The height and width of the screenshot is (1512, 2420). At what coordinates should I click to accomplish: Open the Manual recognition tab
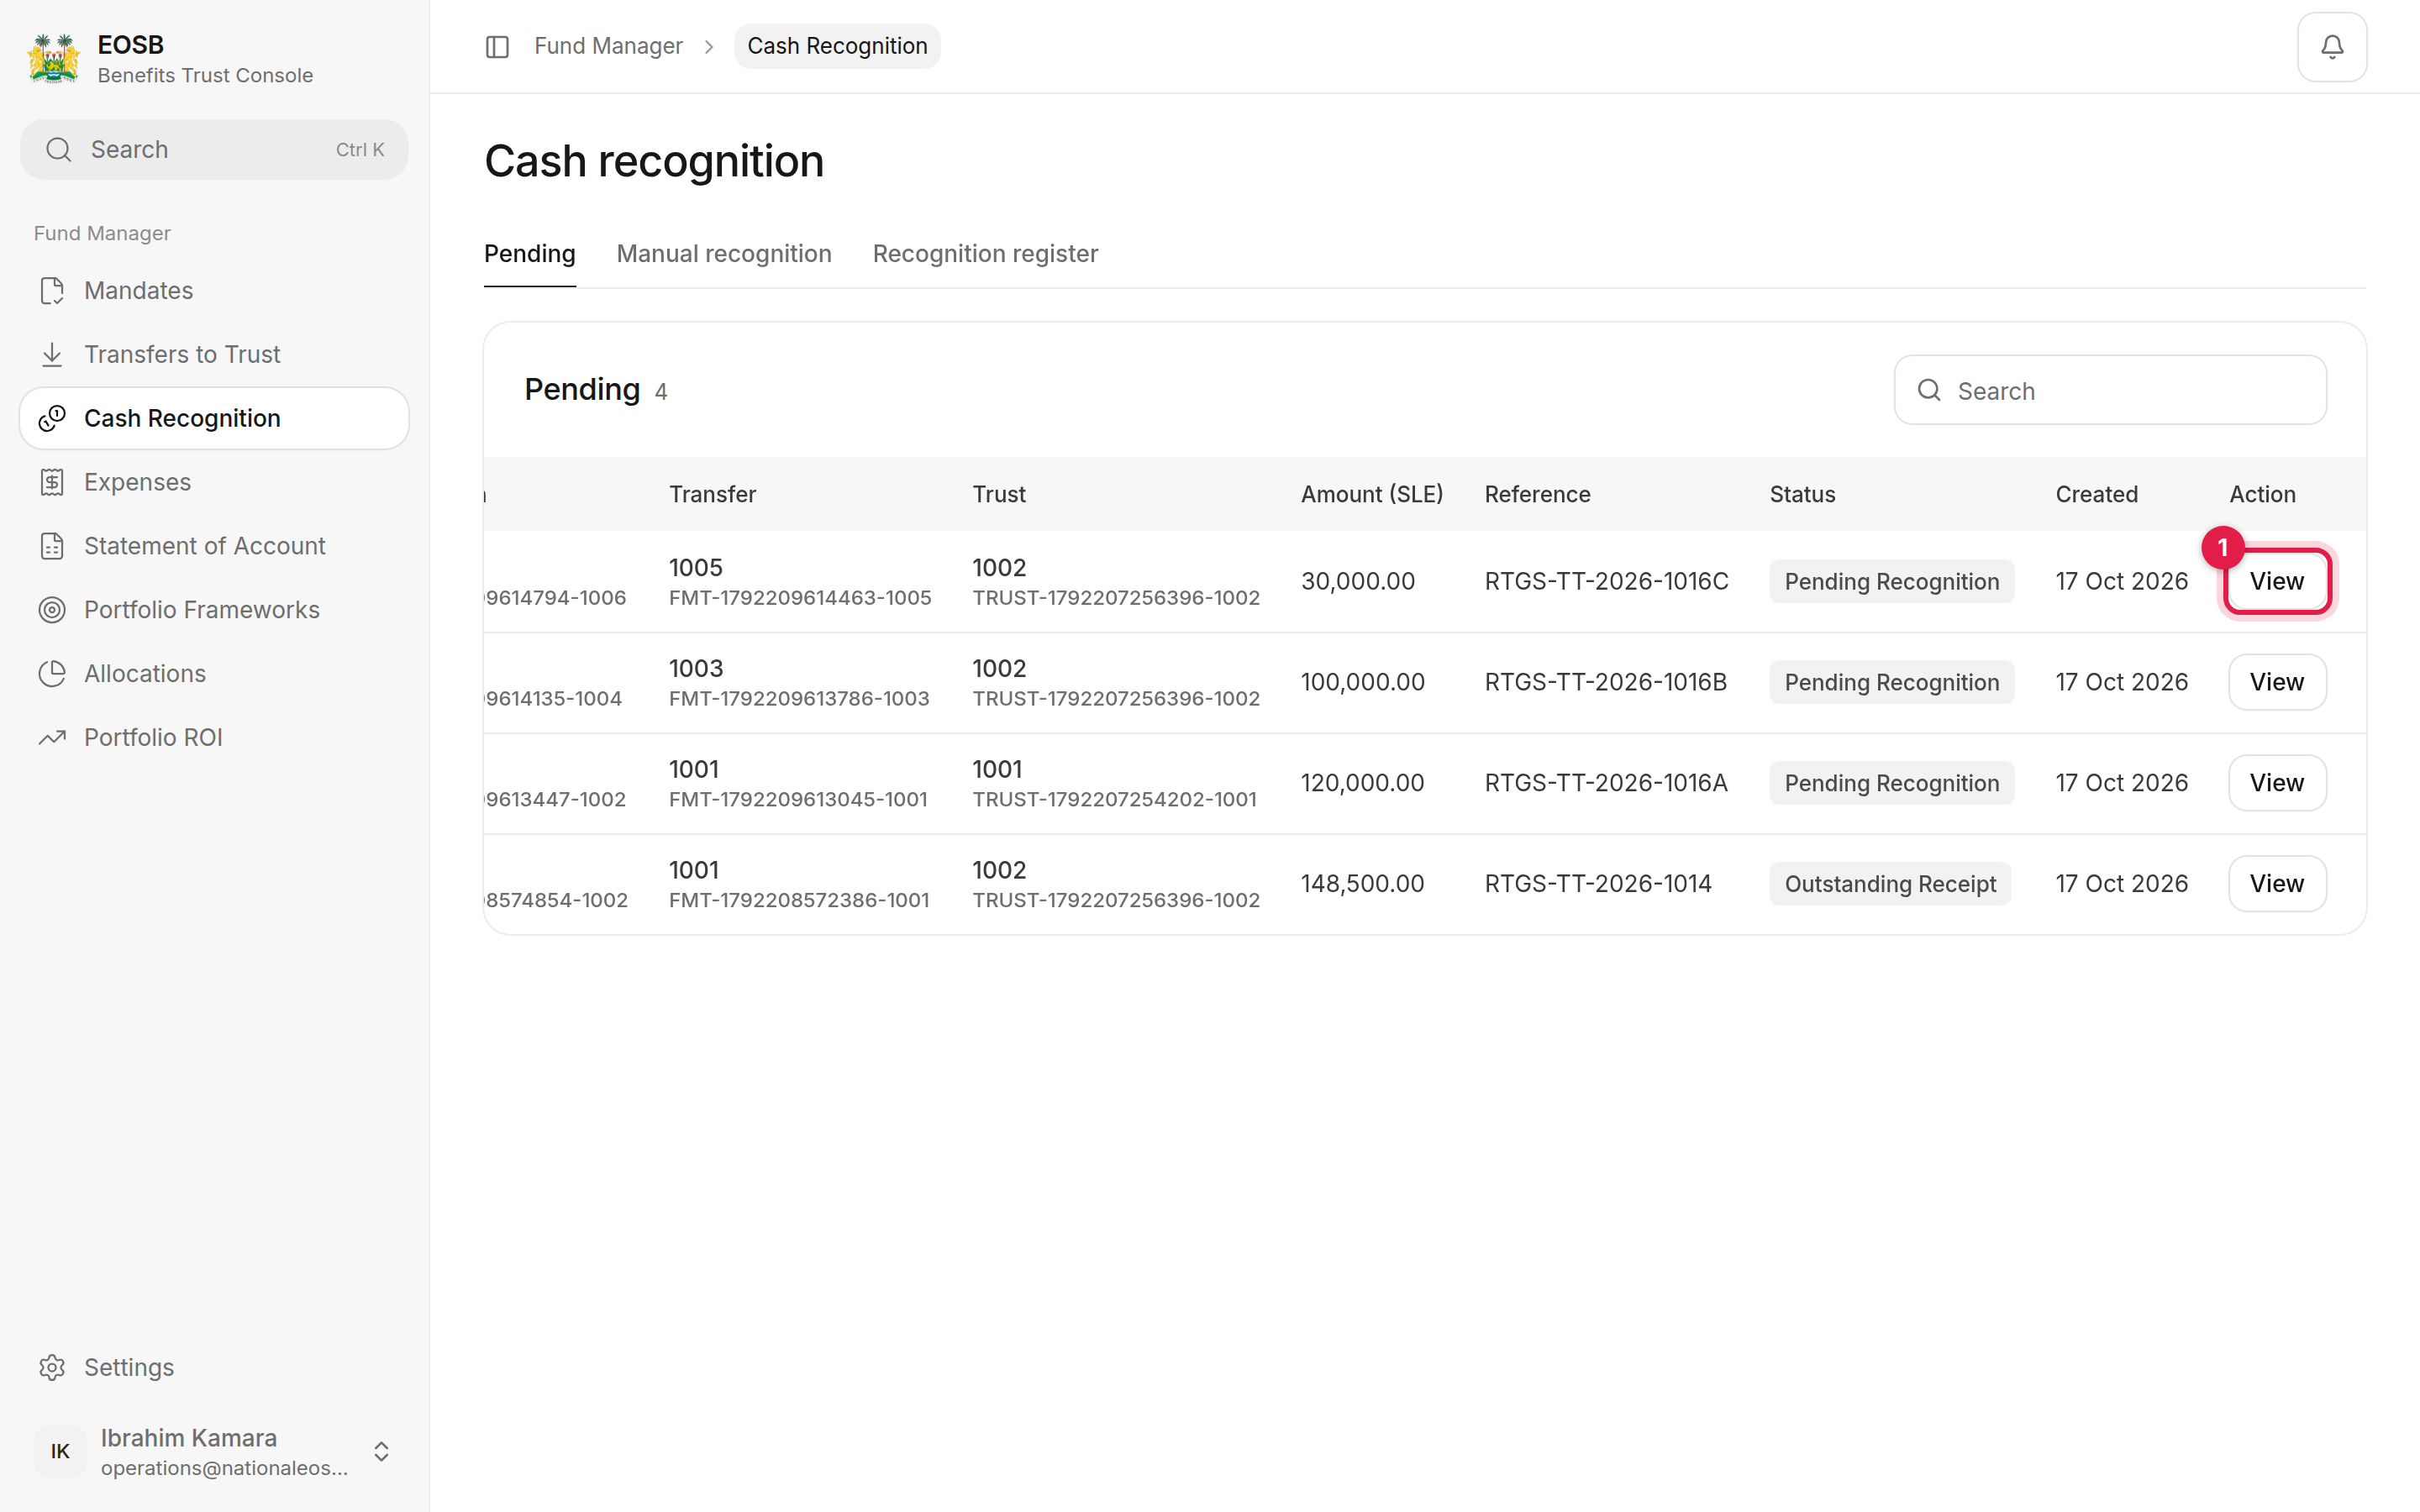pyautogui.click(x=724, y=254)
